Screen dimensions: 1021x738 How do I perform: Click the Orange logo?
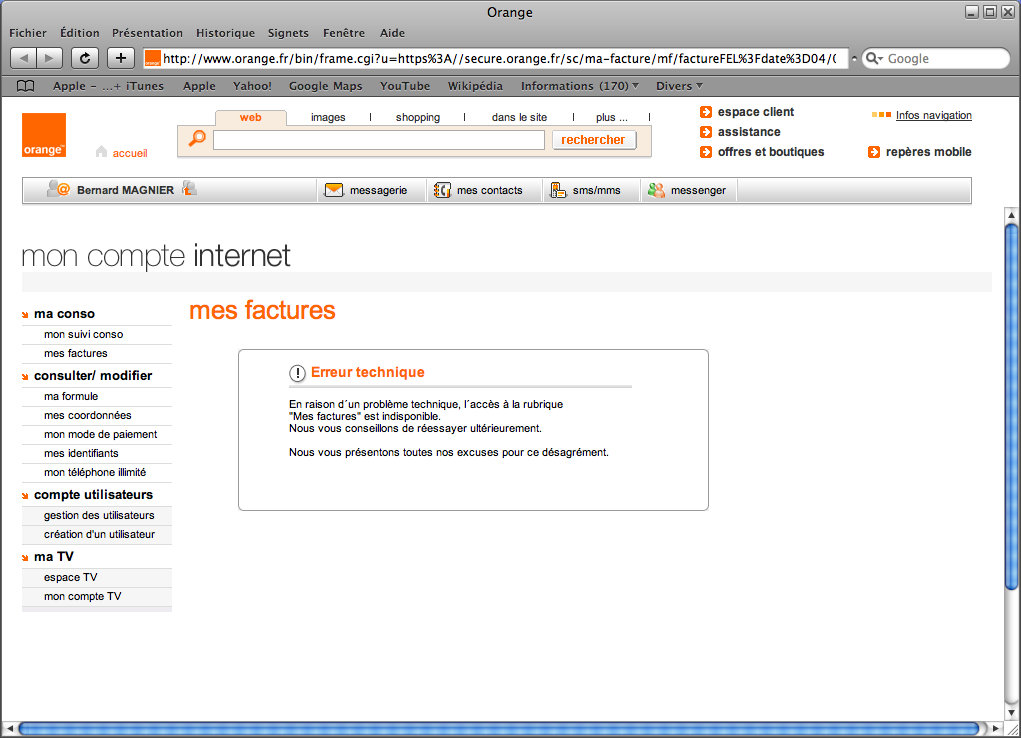43,135
